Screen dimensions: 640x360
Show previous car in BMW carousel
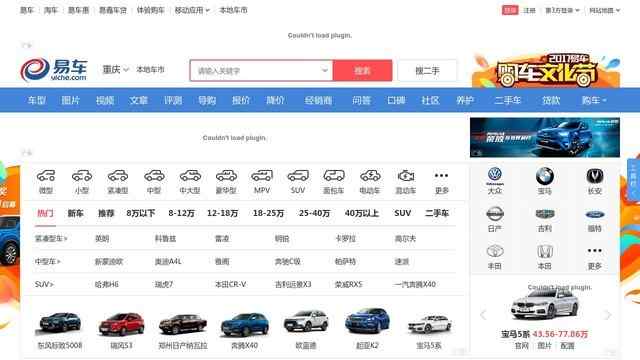click(483, 315)
